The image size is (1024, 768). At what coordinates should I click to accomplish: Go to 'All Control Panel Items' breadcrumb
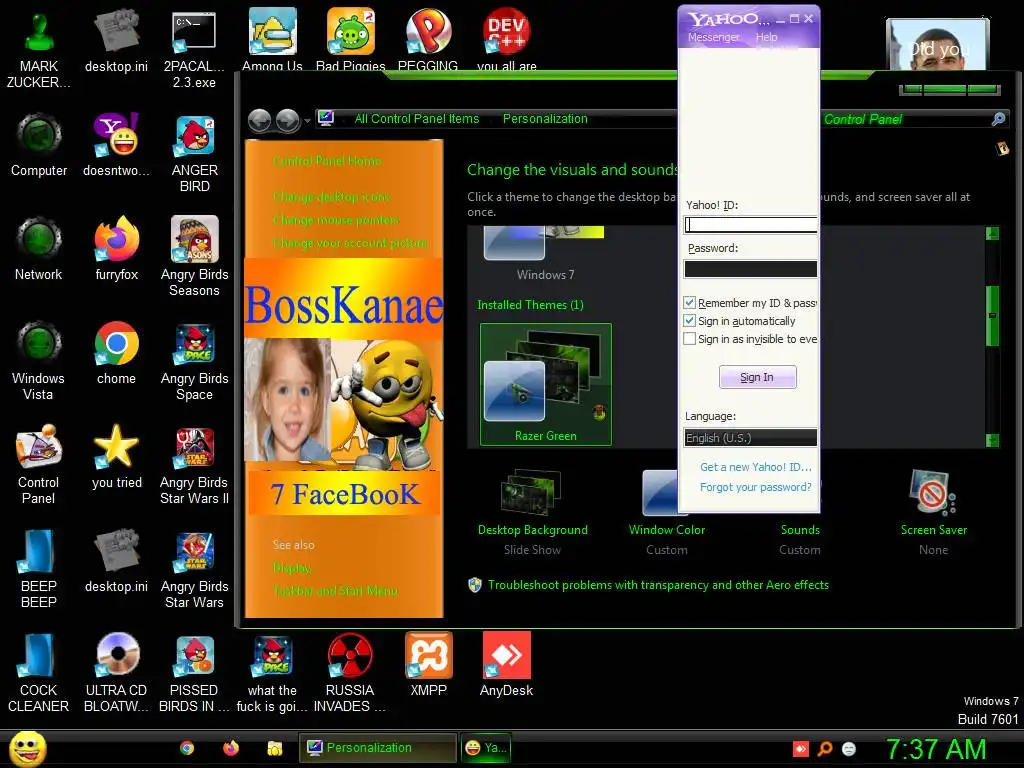[x=417, y=119]
